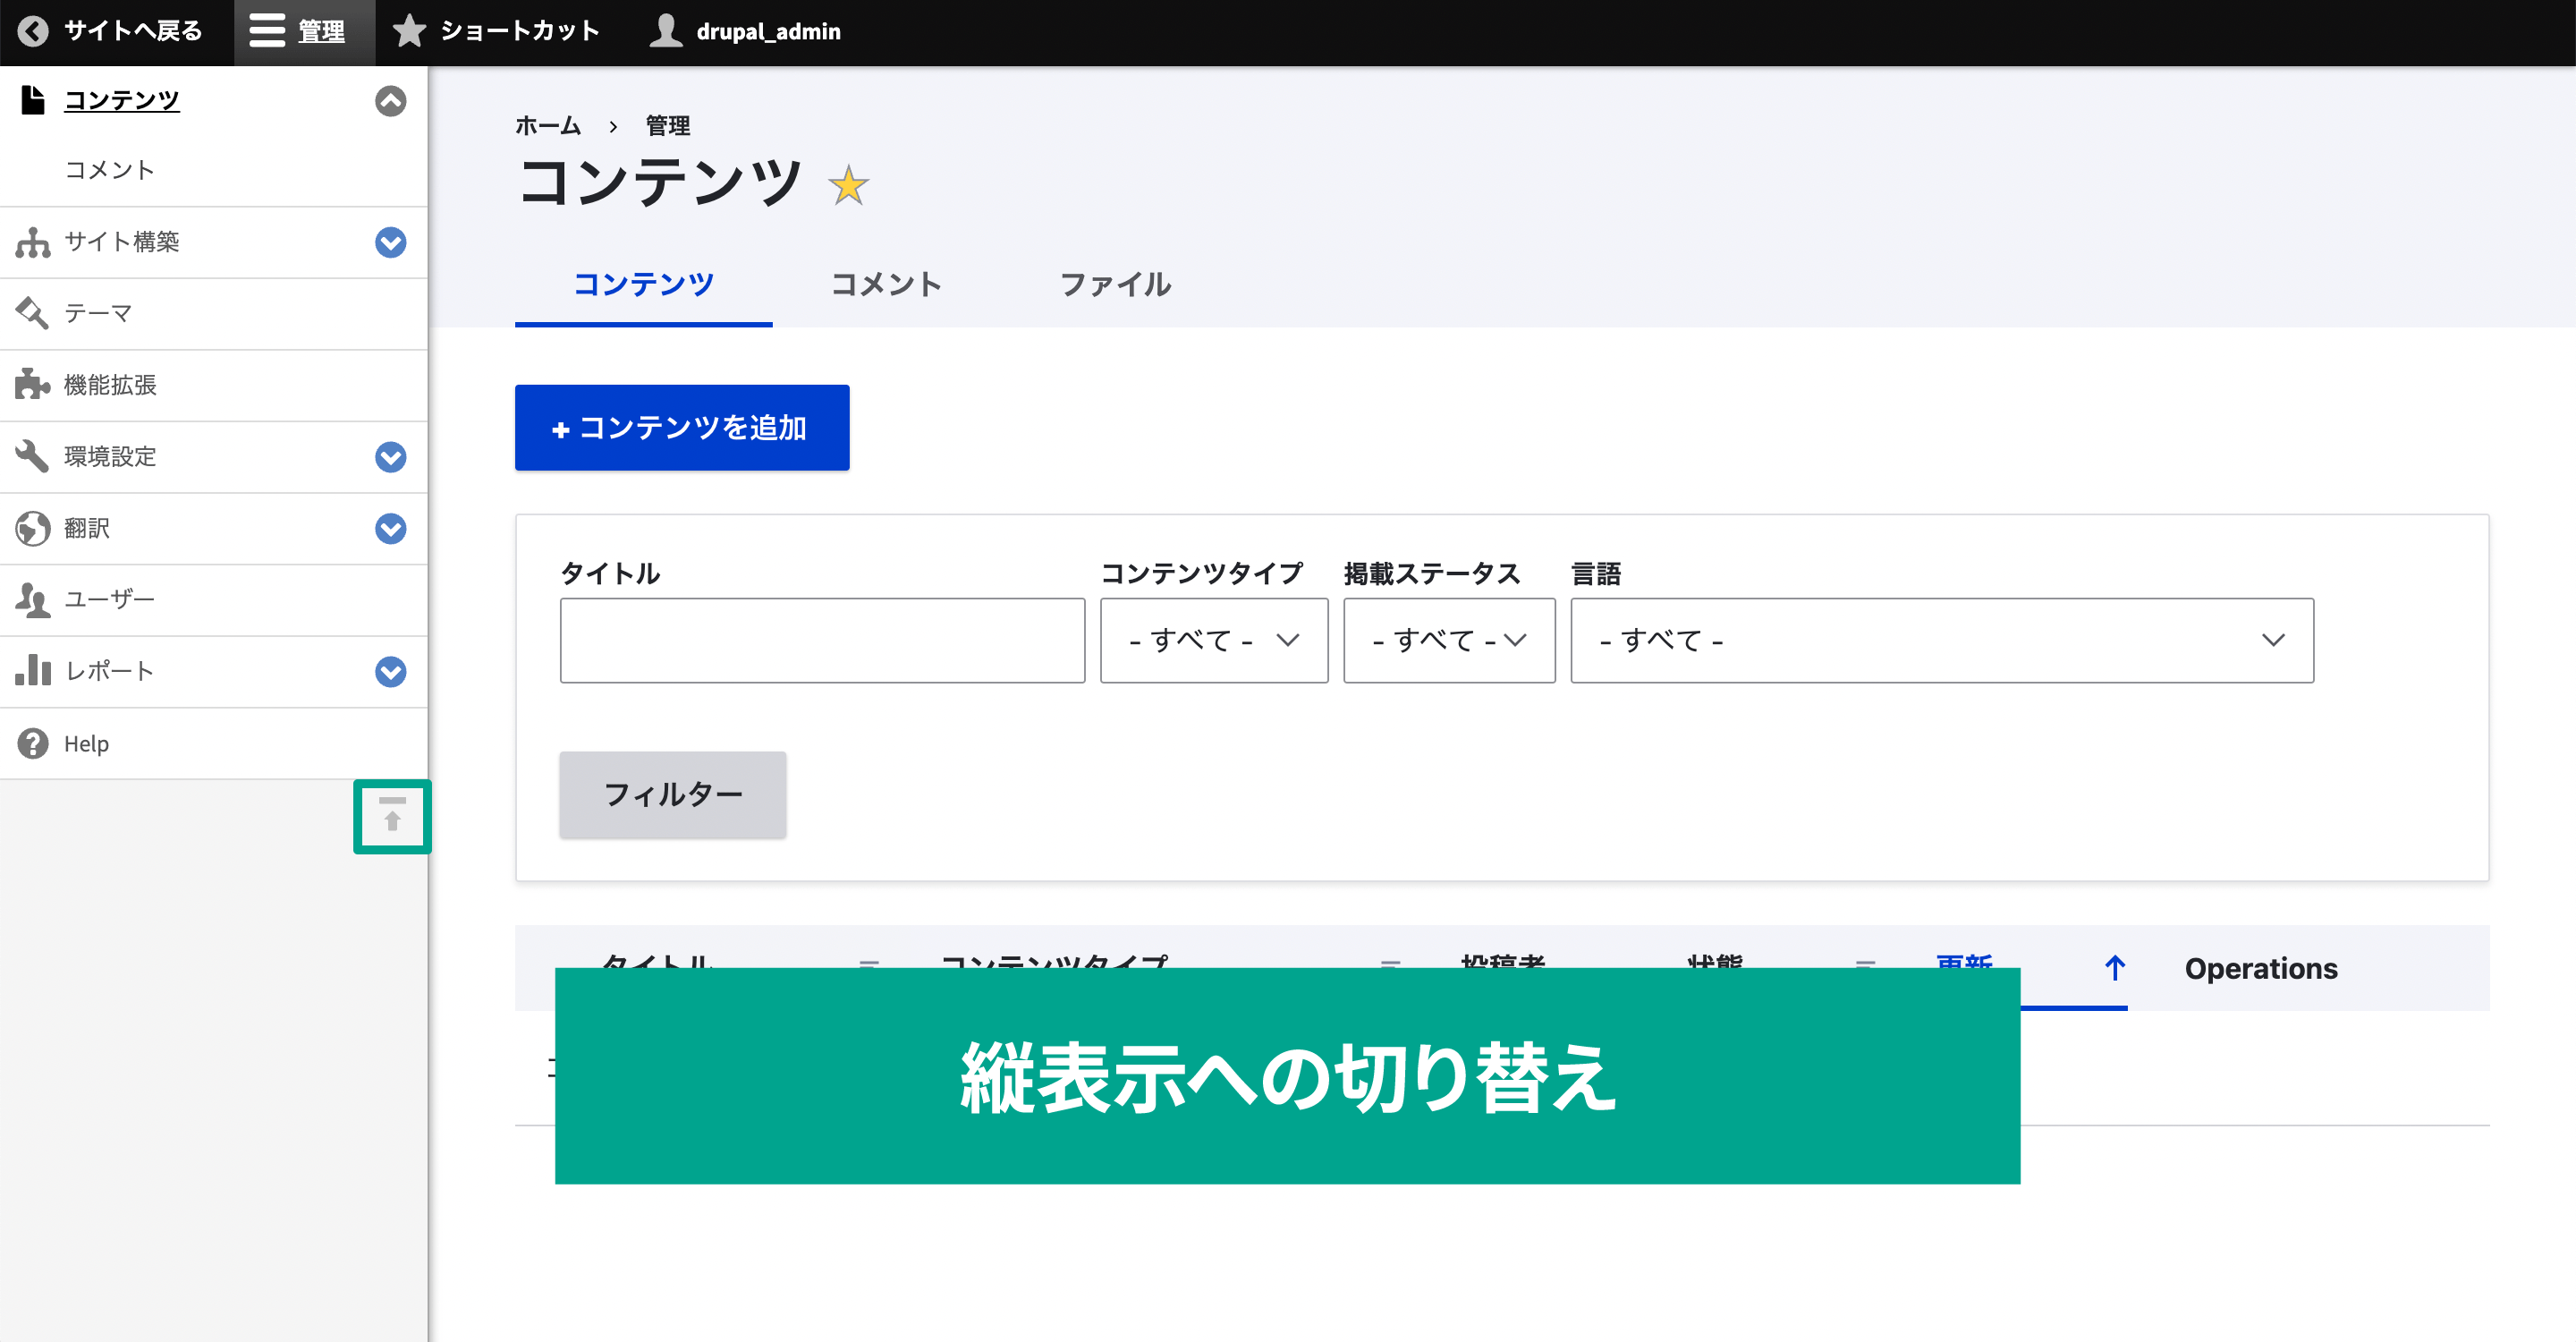2576x1342 pixels.
Task: Open the 掲載ステータス dropdown
Action: (1449, 641)
